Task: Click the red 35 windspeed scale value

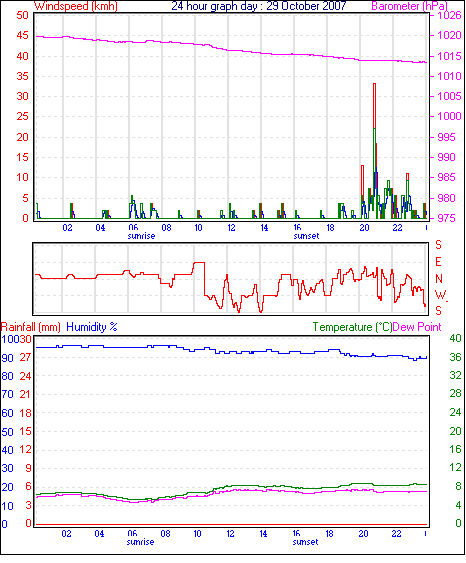Action: click(23, 76)
